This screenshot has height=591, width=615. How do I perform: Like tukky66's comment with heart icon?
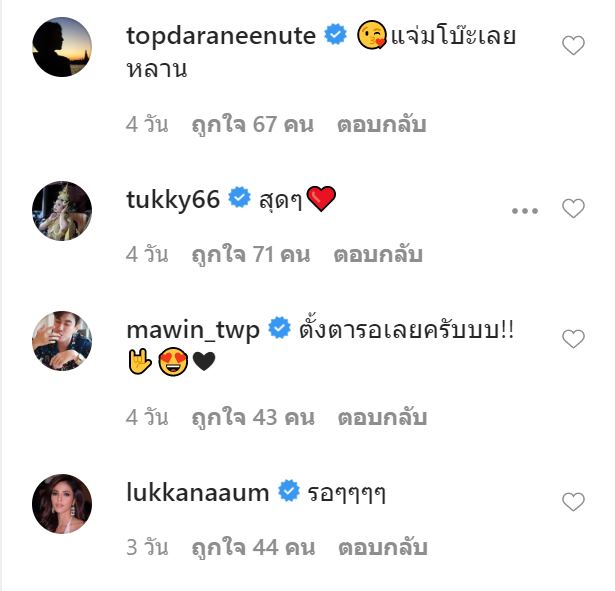(573, 209)
